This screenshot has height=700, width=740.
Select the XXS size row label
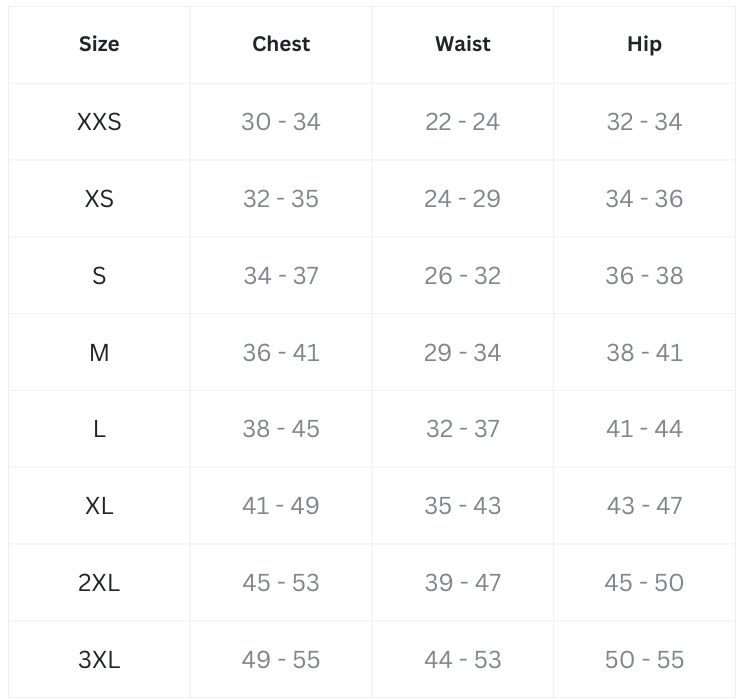99,122
